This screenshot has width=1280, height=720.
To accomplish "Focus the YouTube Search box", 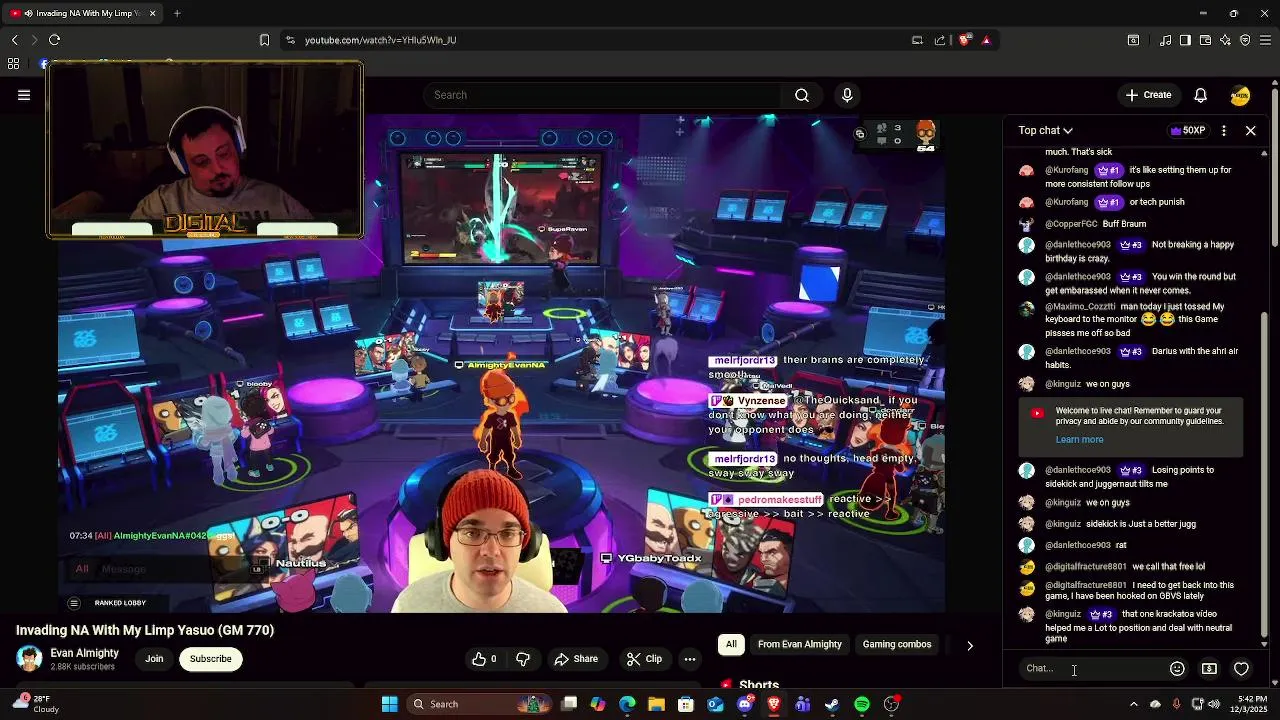I will (x=602, y=95).
